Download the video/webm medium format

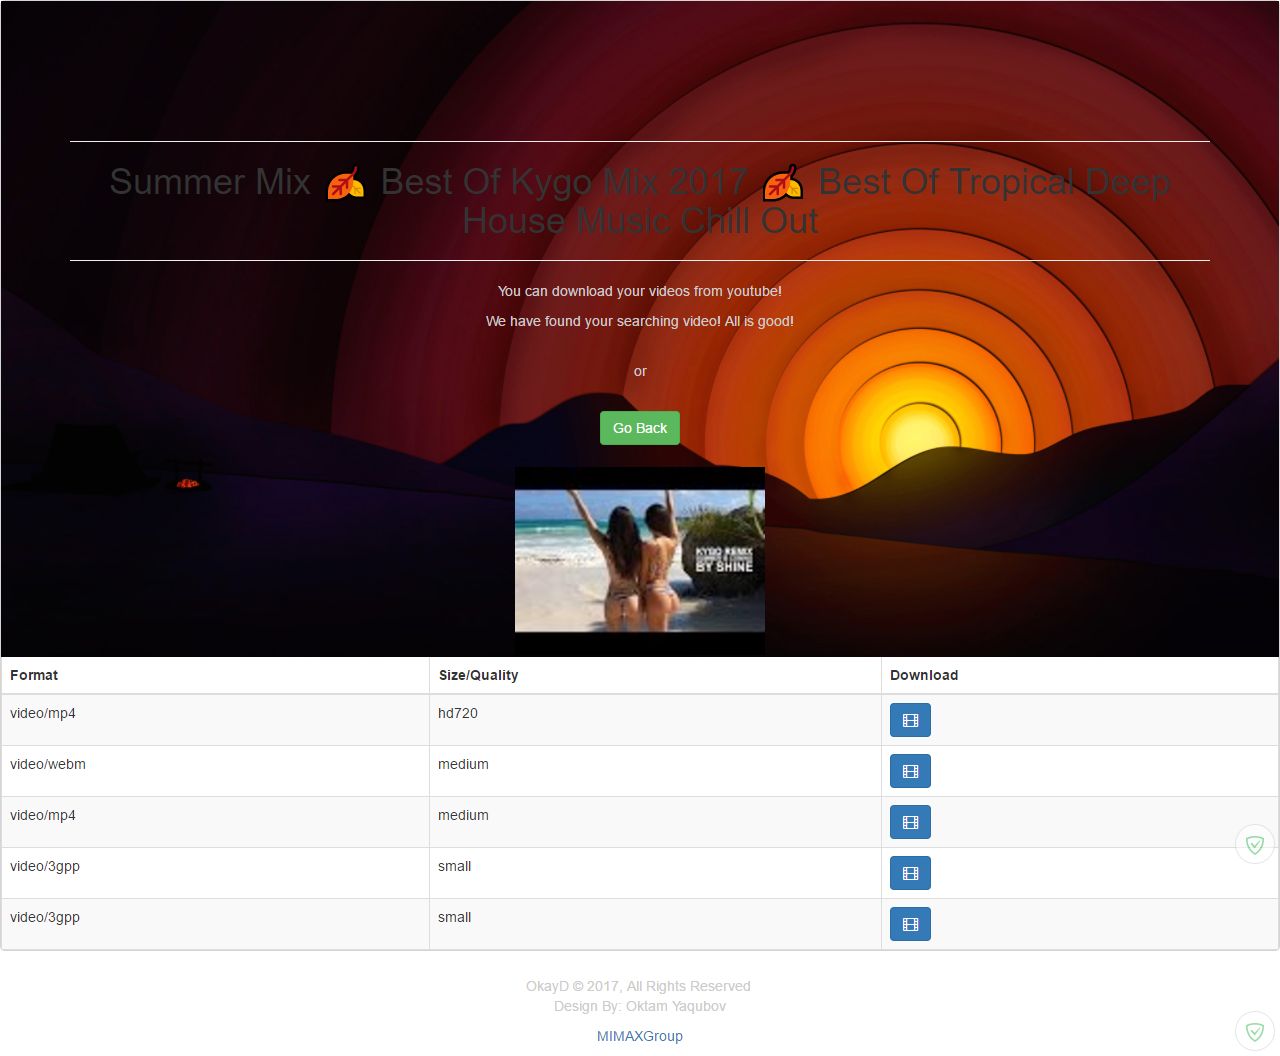pyautogui.click(x=910, y=771)
